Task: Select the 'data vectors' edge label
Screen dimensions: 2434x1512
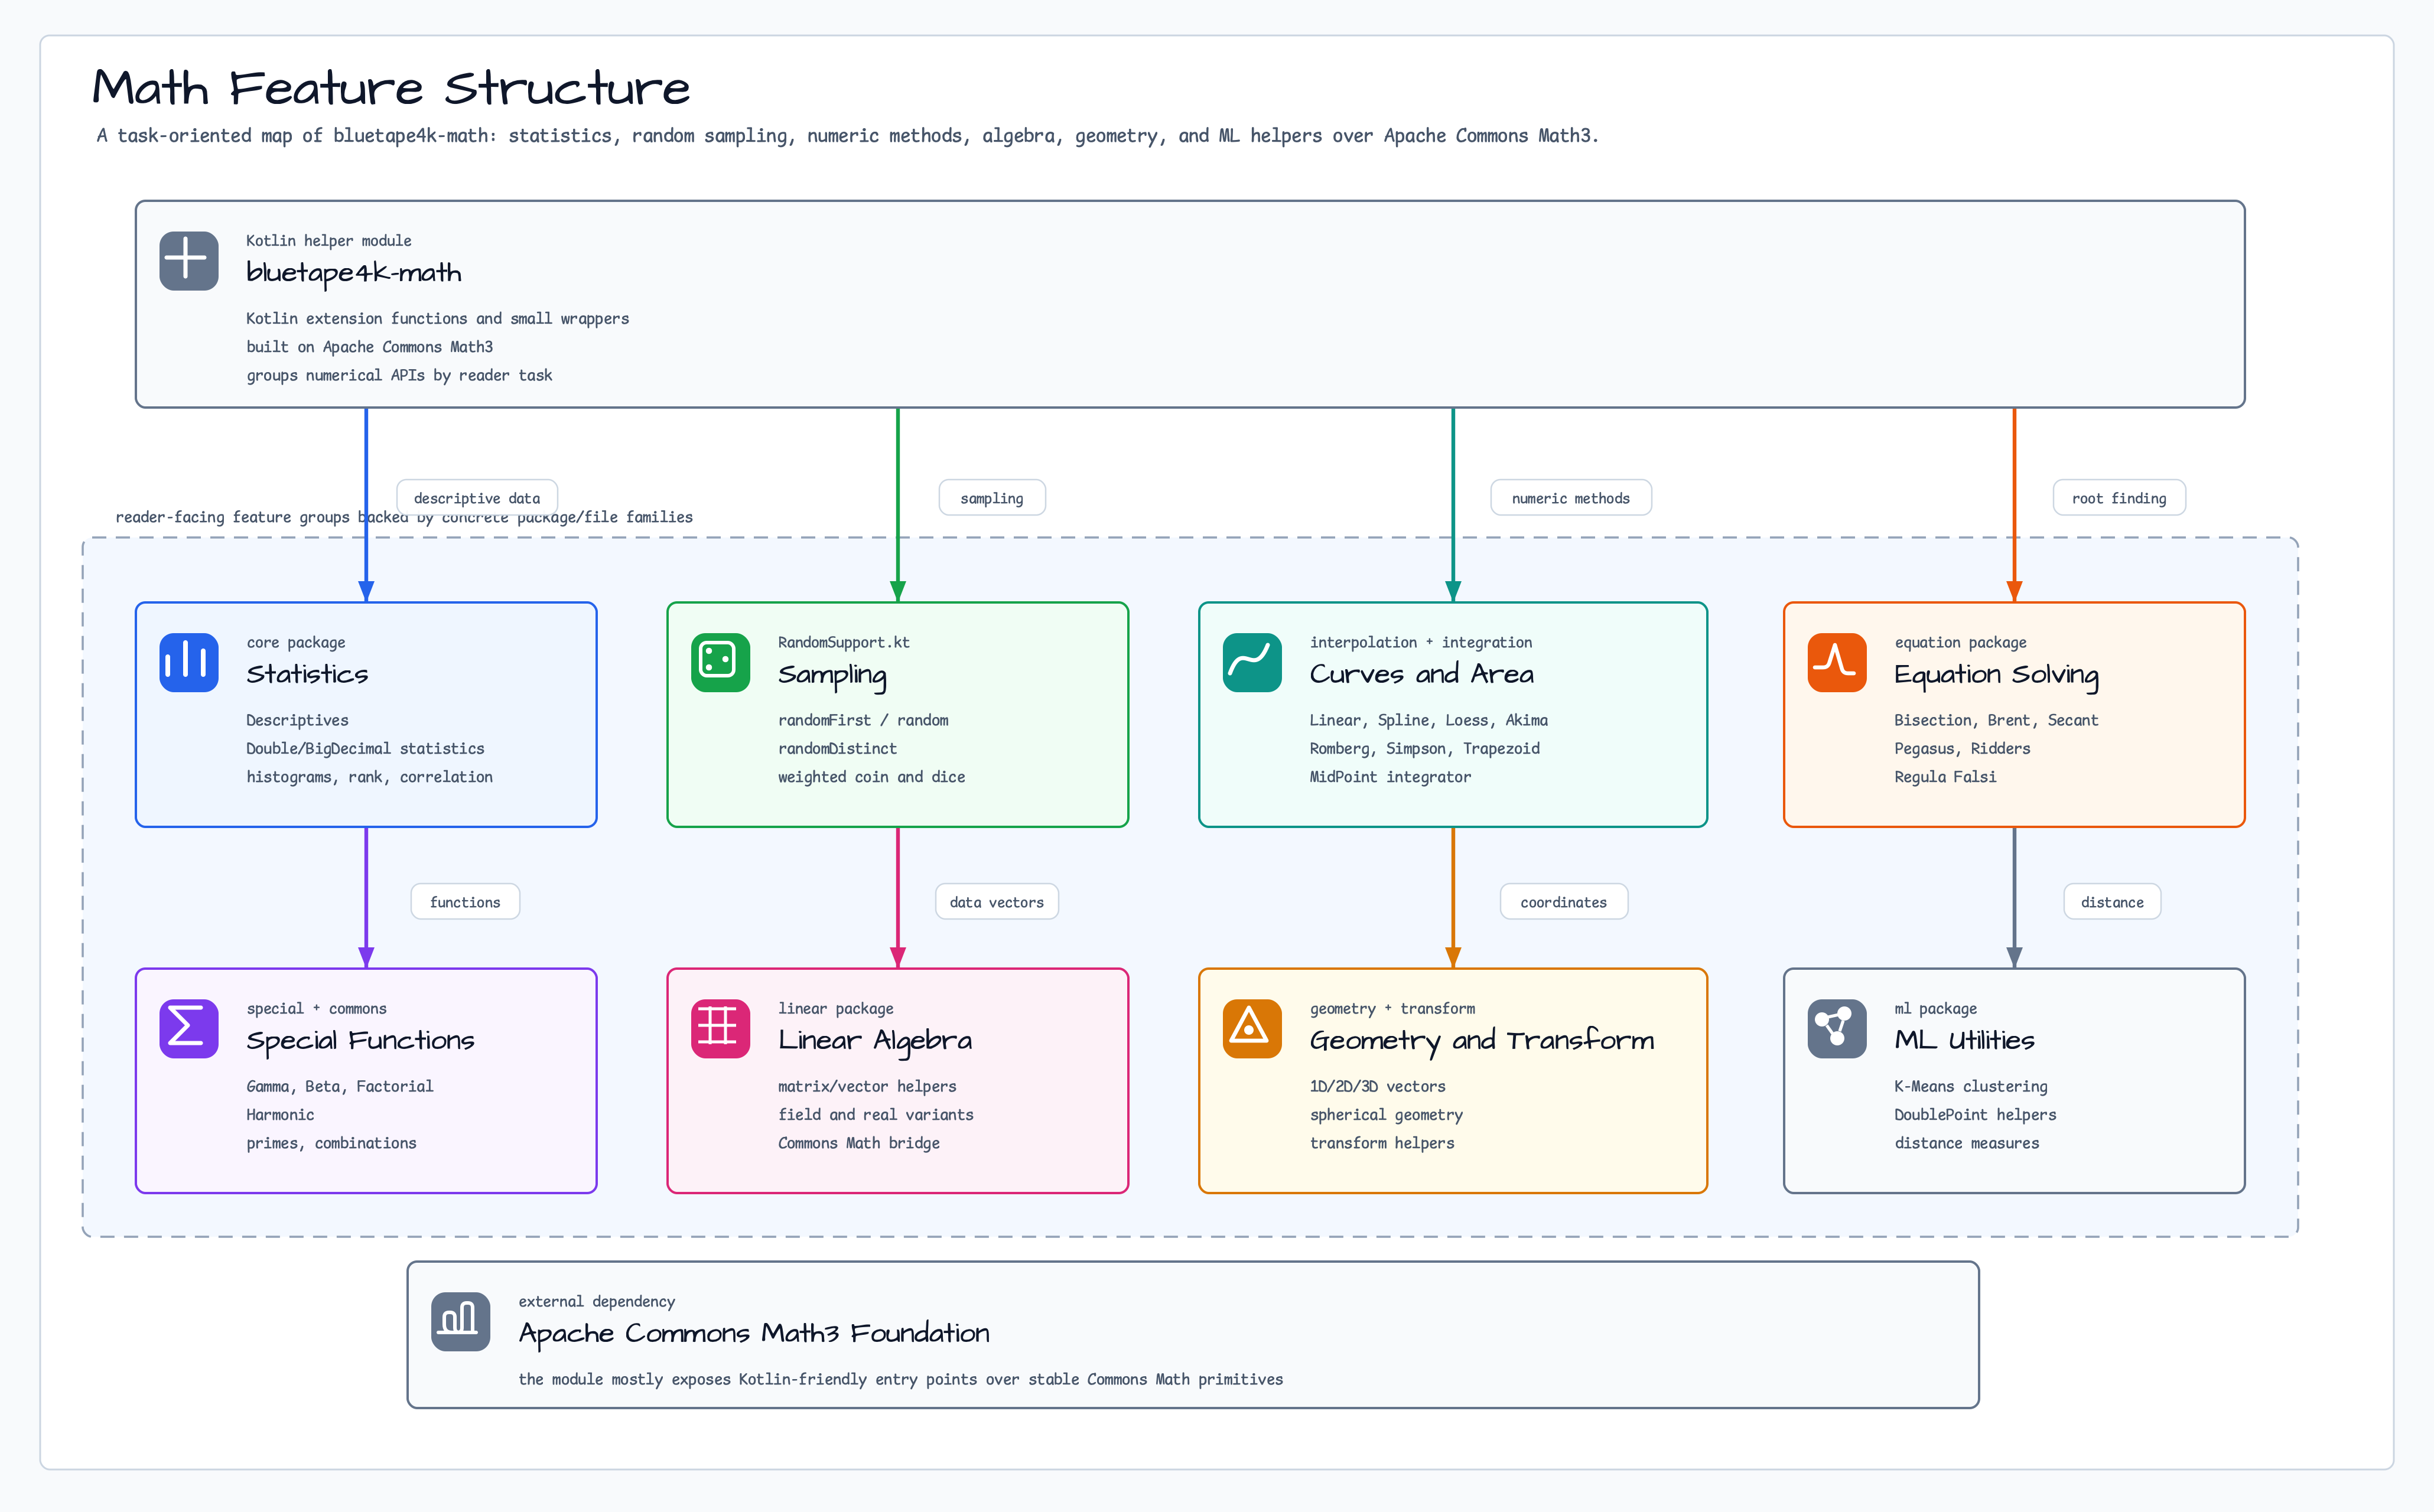Action: pos(997,902)
